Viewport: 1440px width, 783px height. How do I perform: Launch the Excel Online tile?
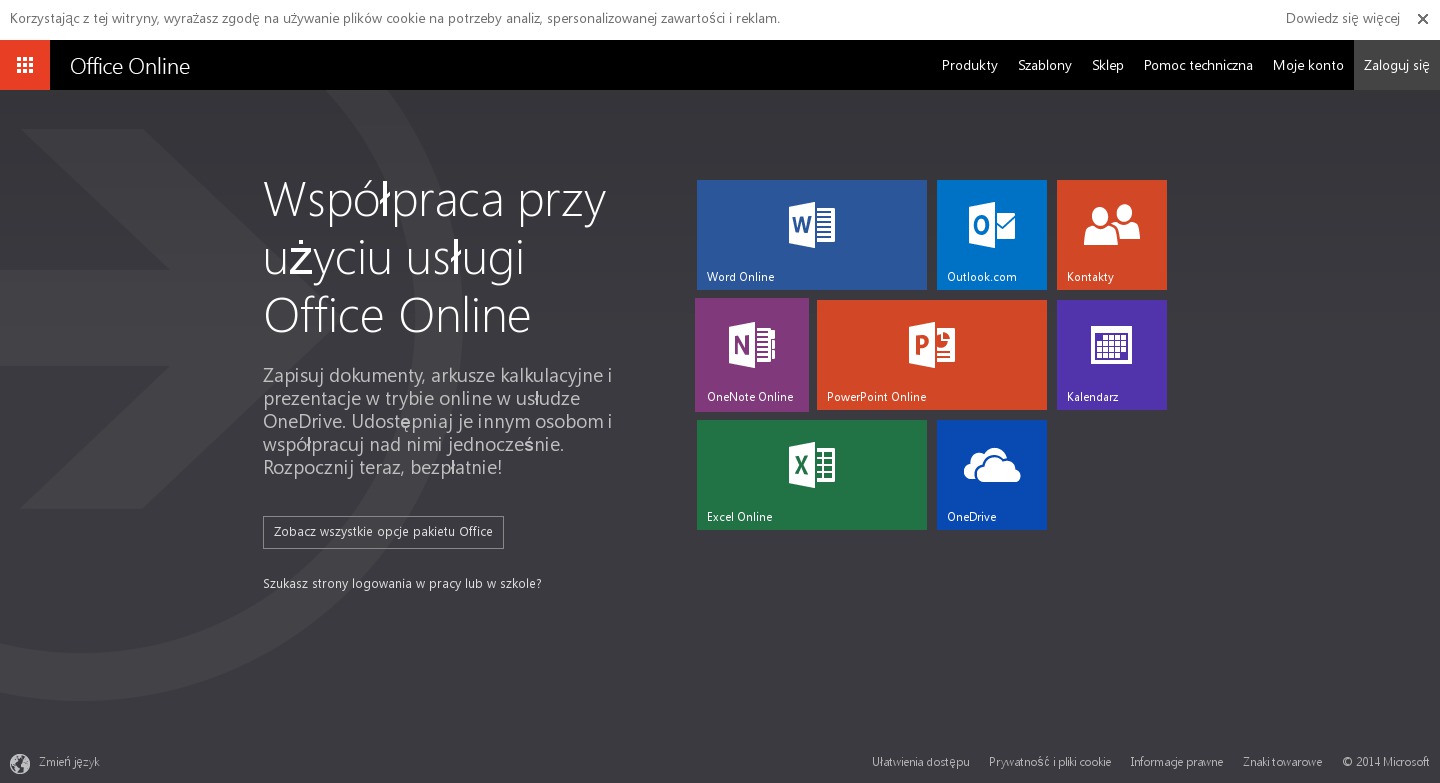pyautogui.click(x=811, y=475)
